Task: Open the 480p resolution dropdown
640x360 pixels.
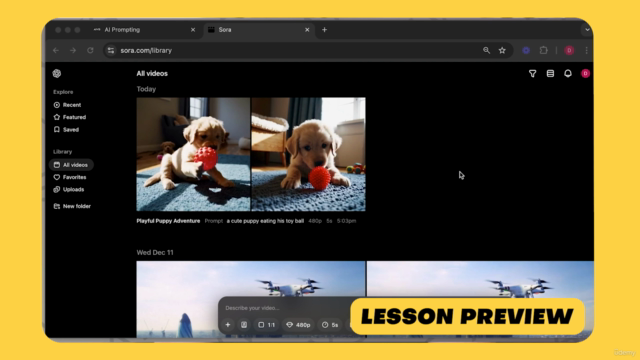Action: click(298, 325)
